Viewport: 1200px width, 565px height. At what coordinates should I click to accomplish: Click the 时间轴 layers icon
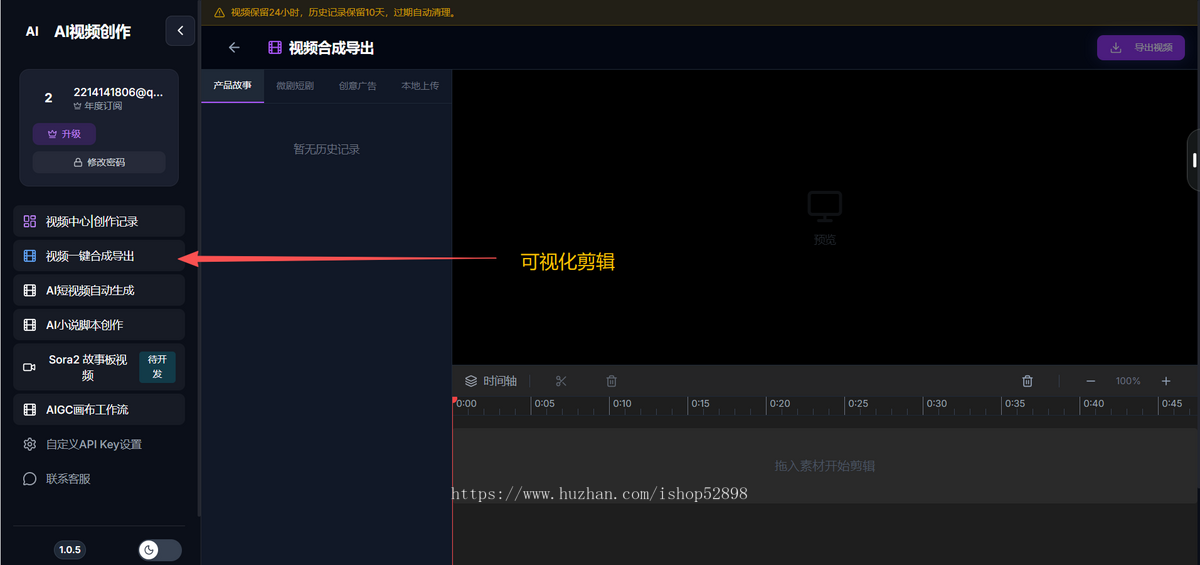471,381
